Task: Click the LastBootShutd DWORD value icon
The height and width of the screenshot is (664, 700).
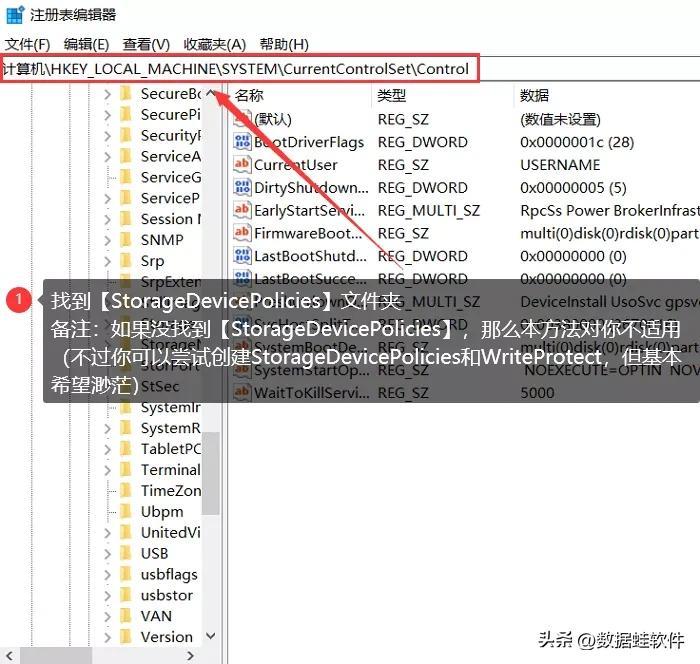Action: click(242, 256)
